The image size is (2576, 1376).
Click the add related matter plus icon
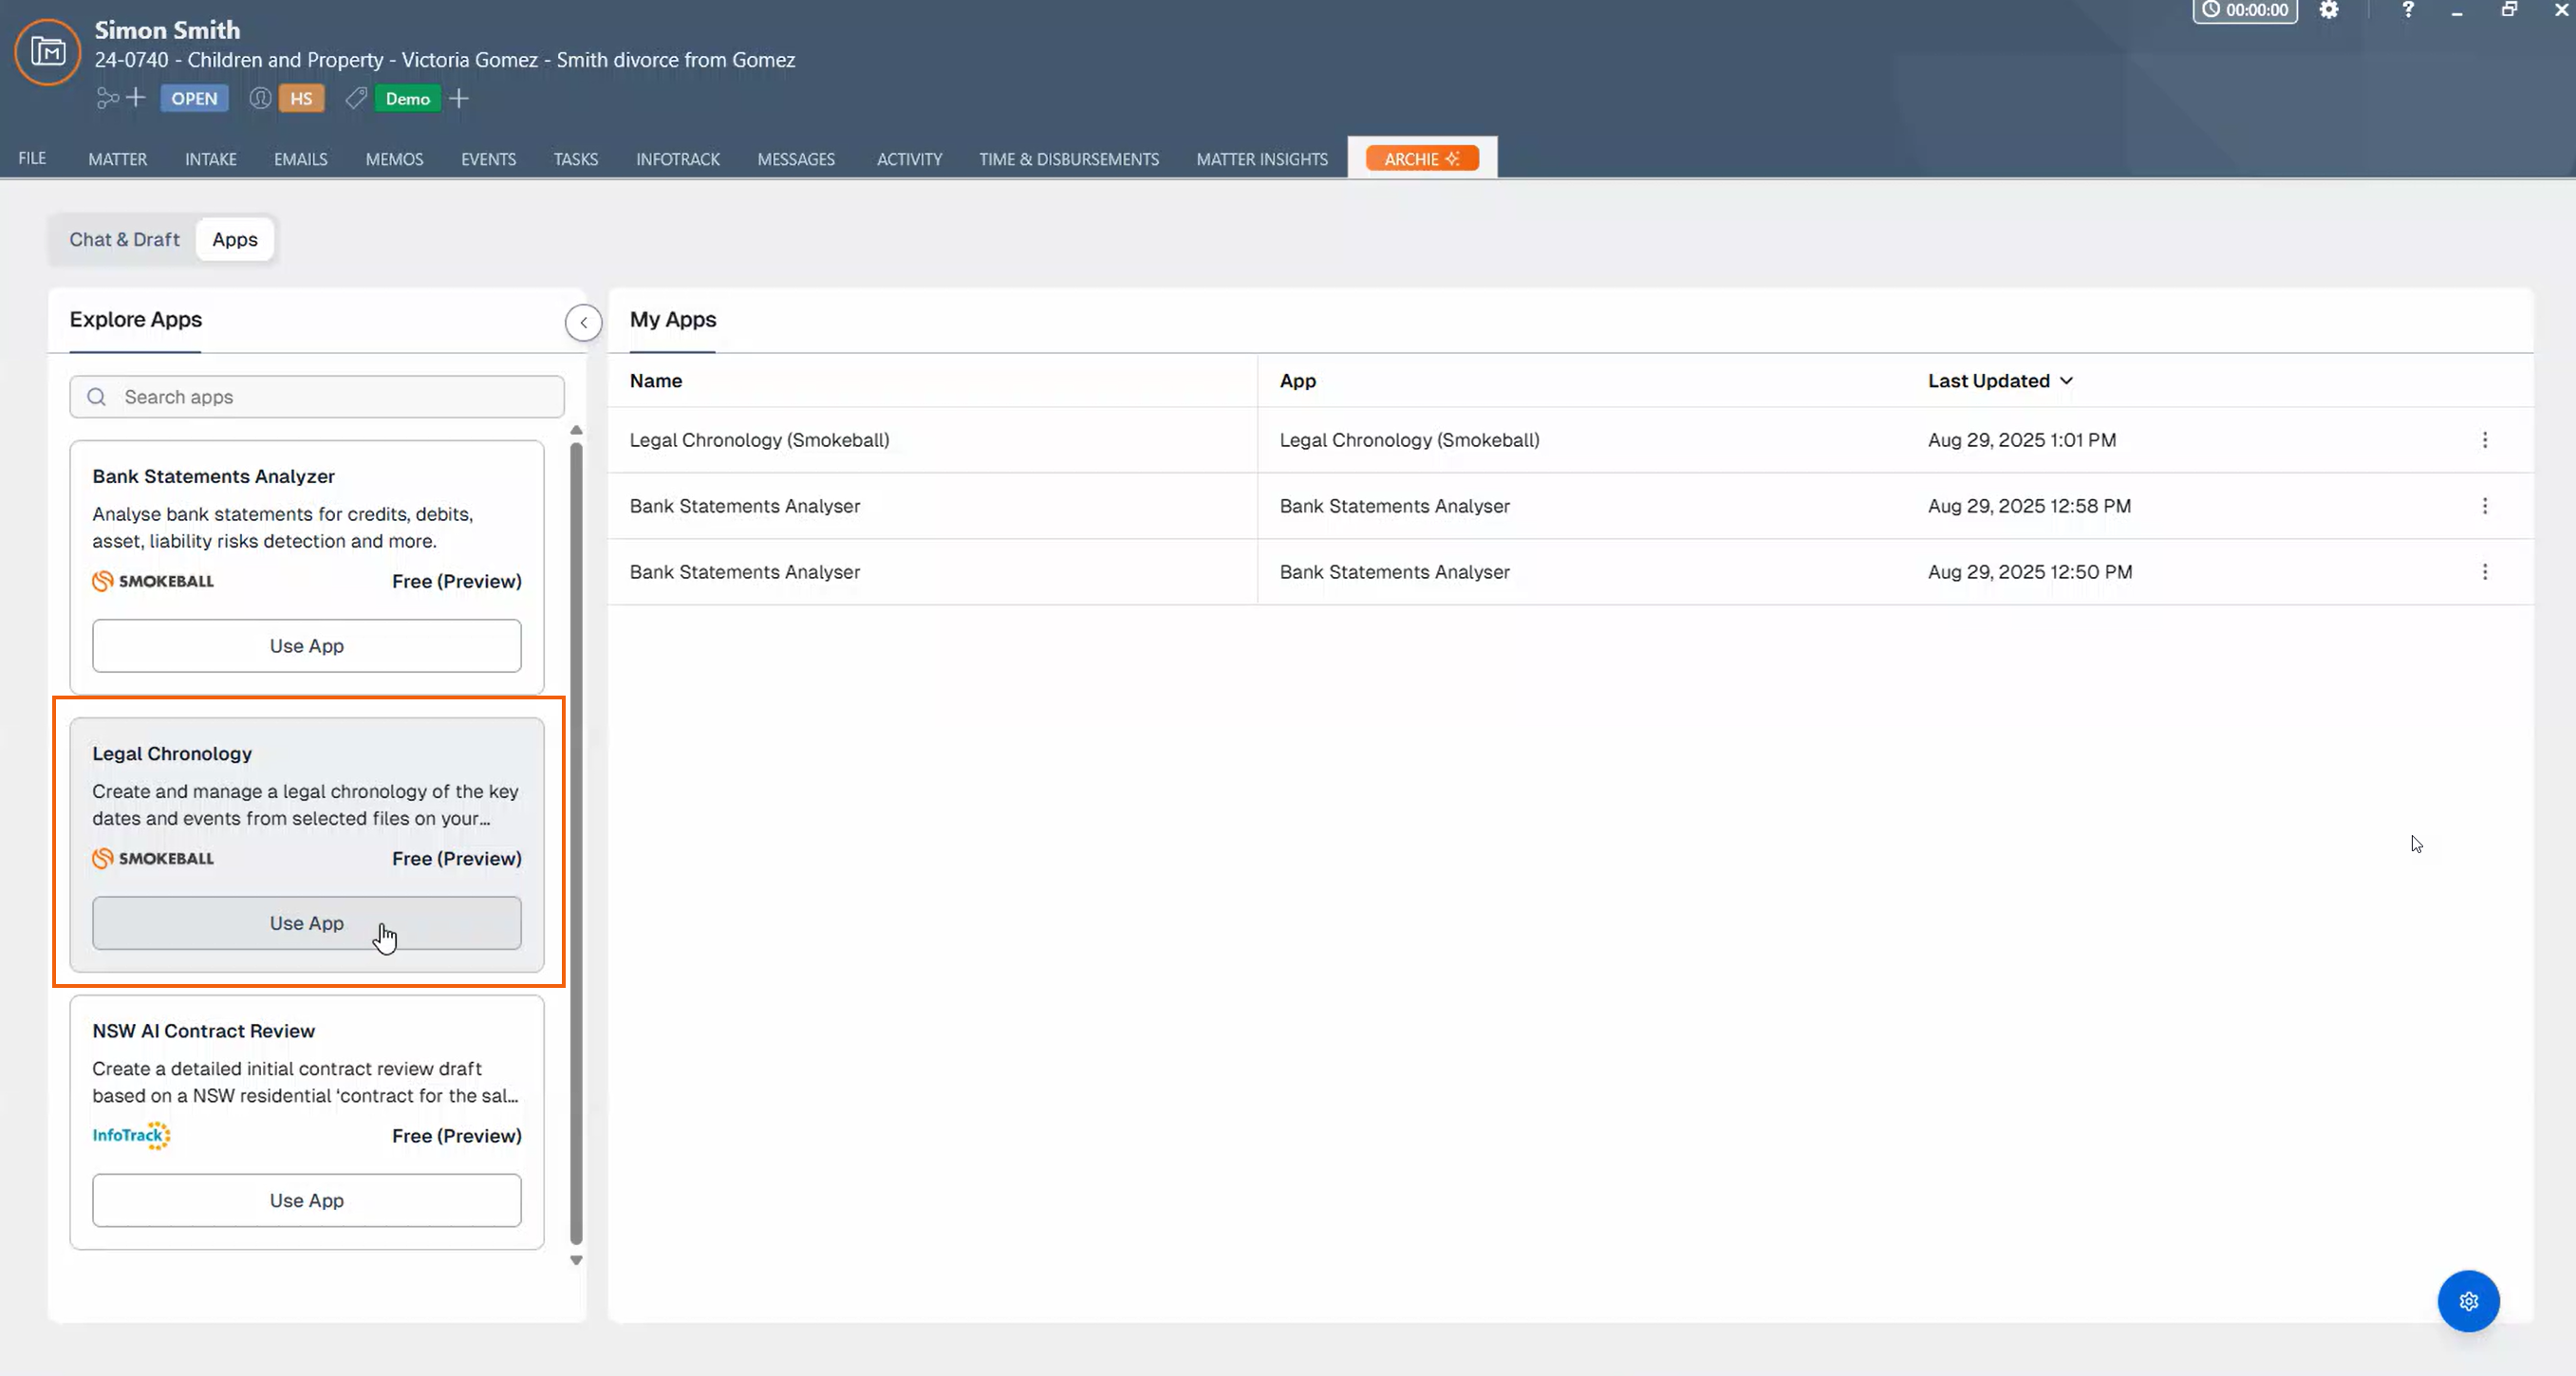tap(136, 98)
